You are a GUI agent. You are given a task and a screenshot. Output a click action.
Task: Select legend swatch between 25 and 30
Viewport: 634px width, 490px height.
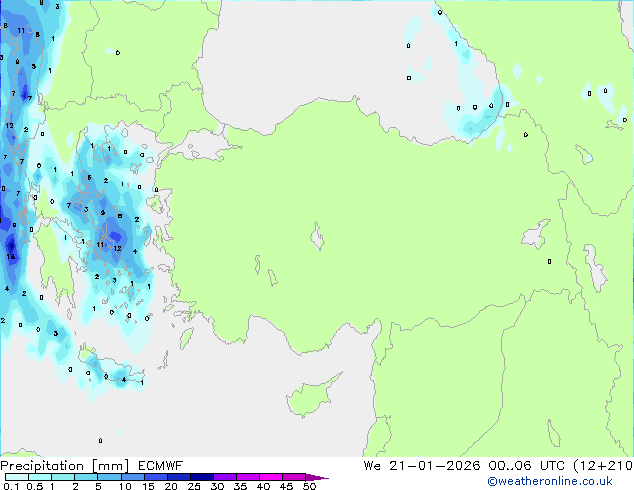click(202, 477)
